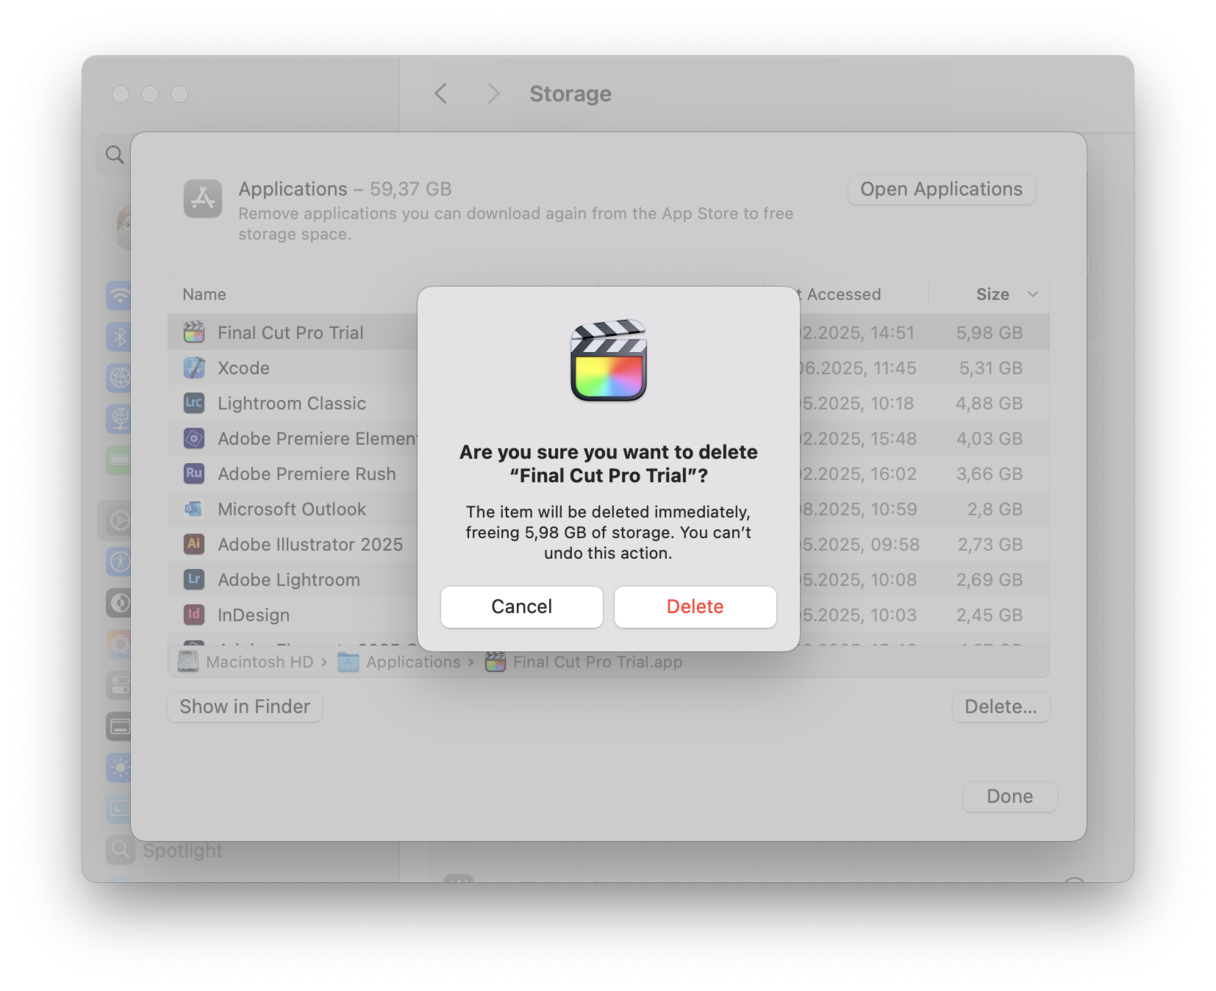Click the Adobe Premiere Elements icon
Image resolution: width=1216 pixels, height=991 pixels.
point(194,438)
